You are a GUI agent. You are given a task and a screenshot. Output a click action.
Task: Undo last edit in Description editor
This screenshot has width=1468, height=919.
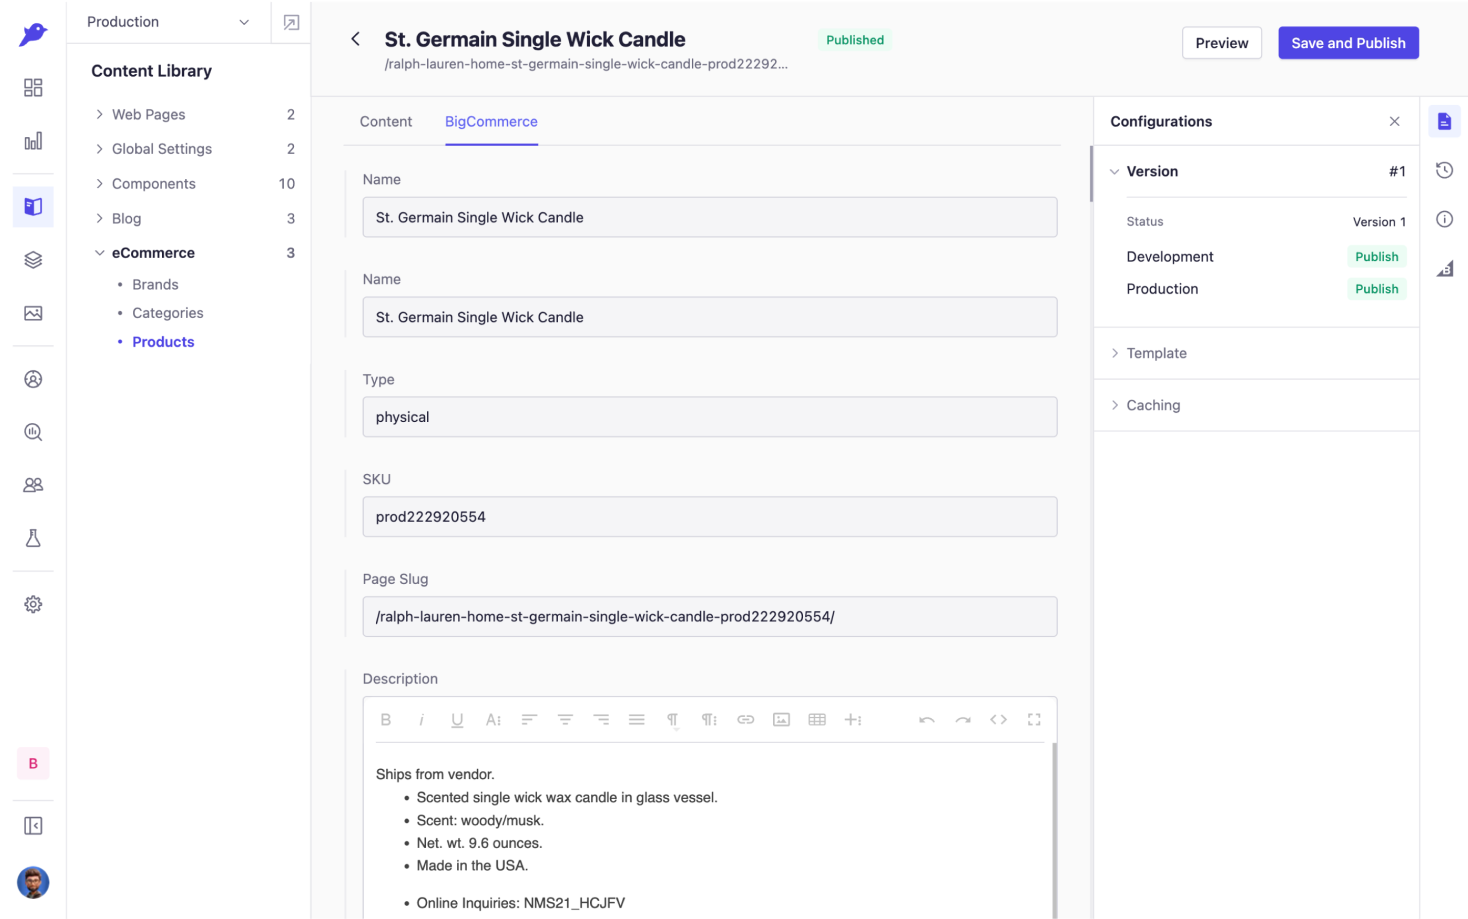[x=927, y=720]
